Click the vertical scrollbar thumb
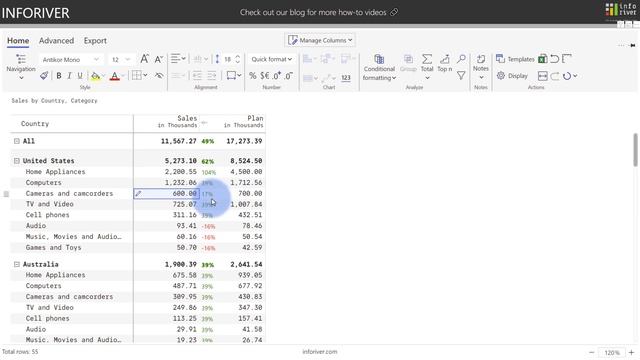 tap(636, 150)
